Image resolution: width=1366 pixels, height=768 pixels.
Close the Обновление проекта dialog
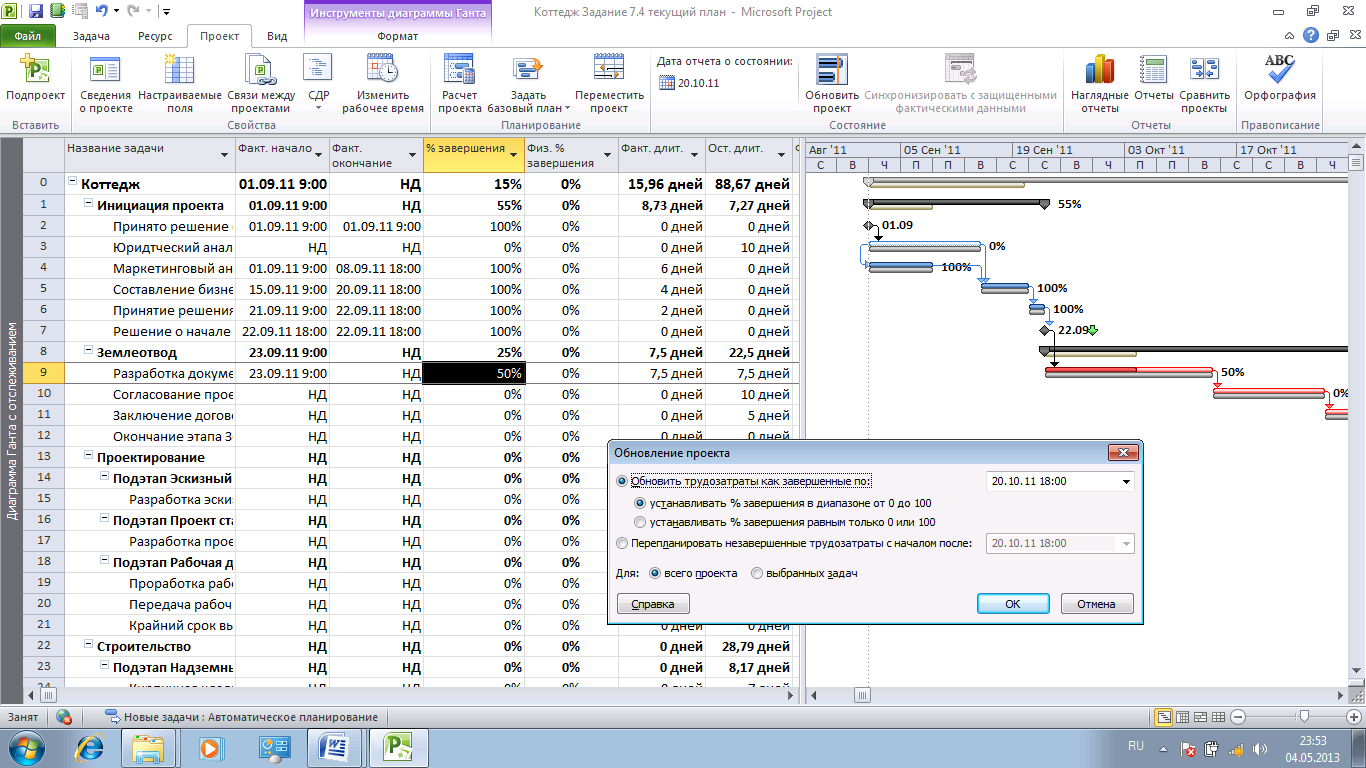pyautogui.click(x=1122, y=453)
